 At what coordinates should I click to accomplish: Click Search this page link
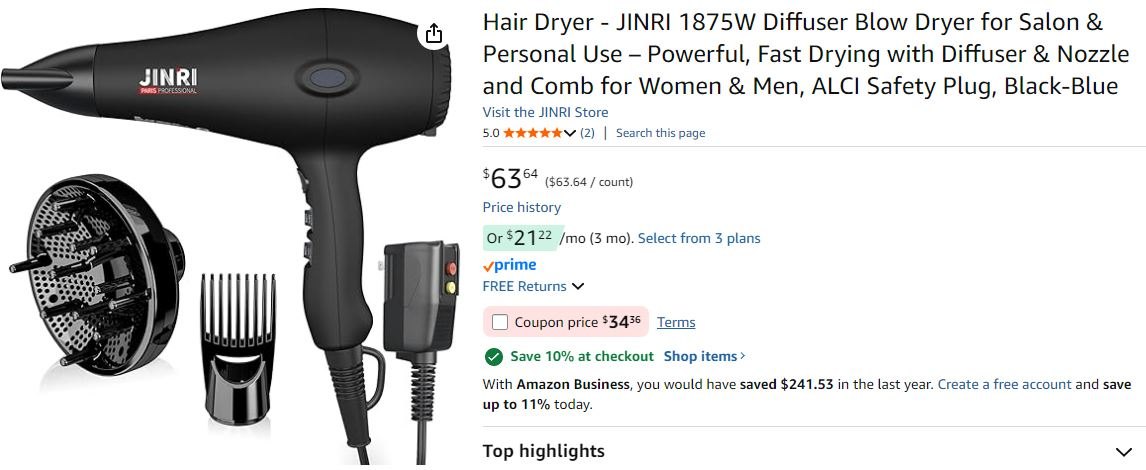(661, 133)
